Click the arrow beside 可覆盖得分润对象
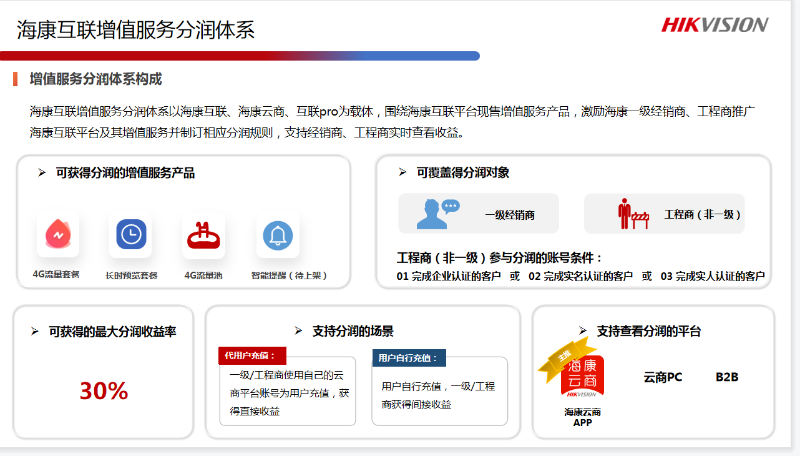Image resolution: width=800 pixels, height=456 pixels. point(402,173)
